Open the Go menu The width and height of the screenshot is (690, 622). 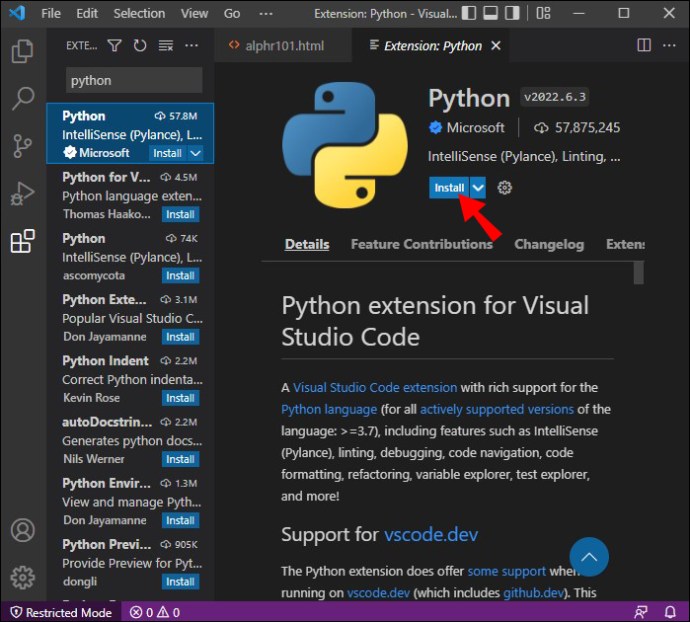tap(231, 14)
